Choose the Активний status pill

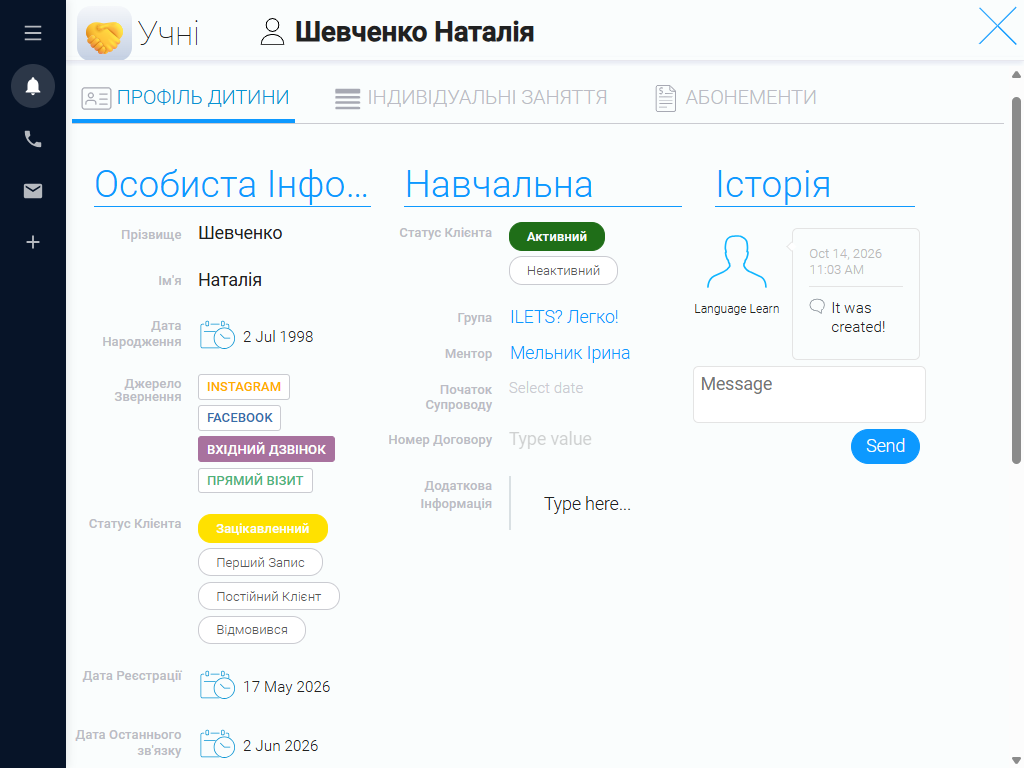tap(557, 236)
